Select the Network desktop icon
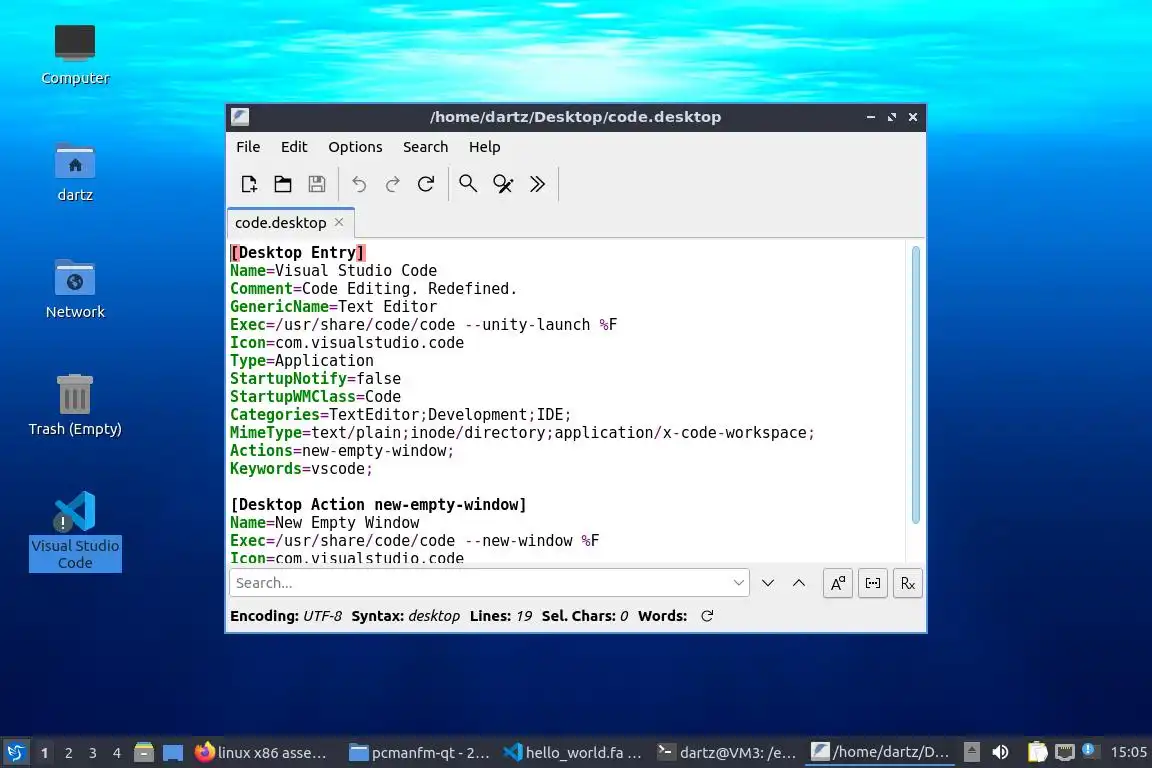Image resolution: width=1152 pixels, height=768 pixels. pyautogui.click(x=75, y=290)
